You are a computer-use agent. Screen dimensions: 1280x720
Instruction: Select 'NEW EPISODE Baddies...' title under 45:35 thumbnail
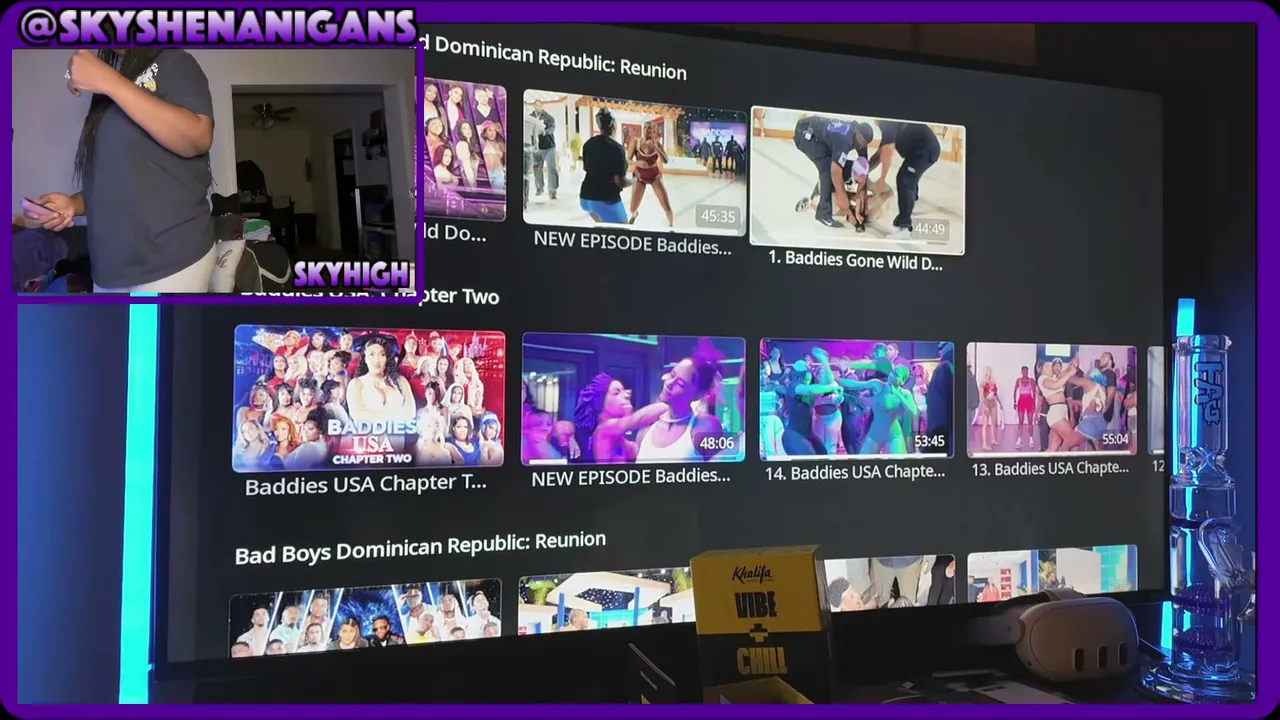point(632,243)
